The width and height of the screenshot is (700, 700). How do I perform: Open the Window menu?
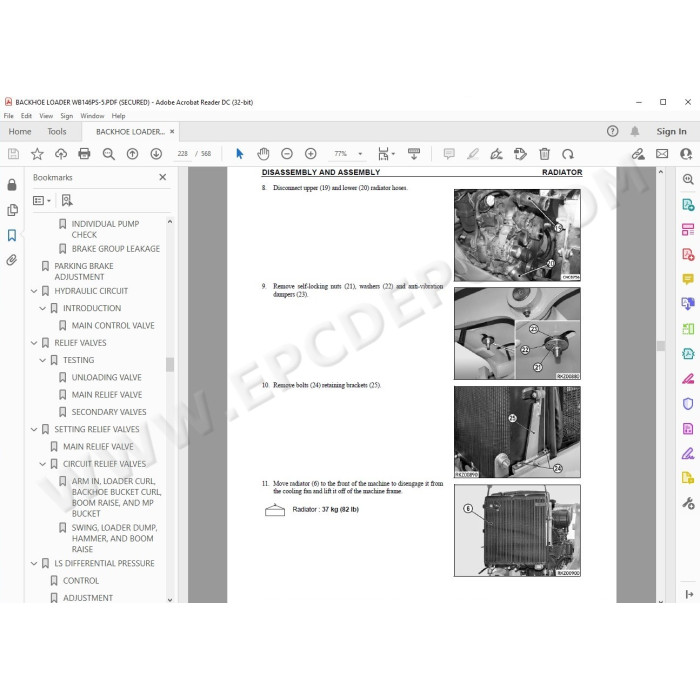(x=92, y=116)
